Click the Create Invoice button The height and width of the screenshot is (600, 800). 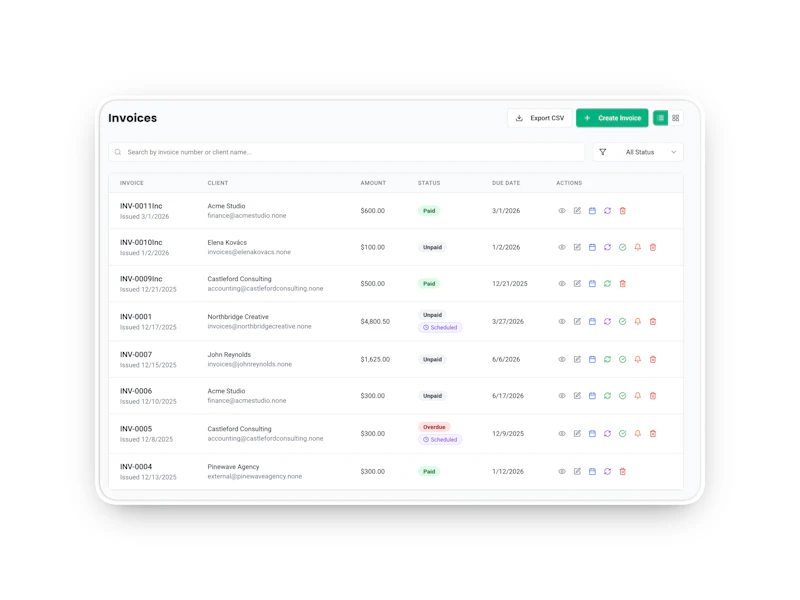(612, 118)
